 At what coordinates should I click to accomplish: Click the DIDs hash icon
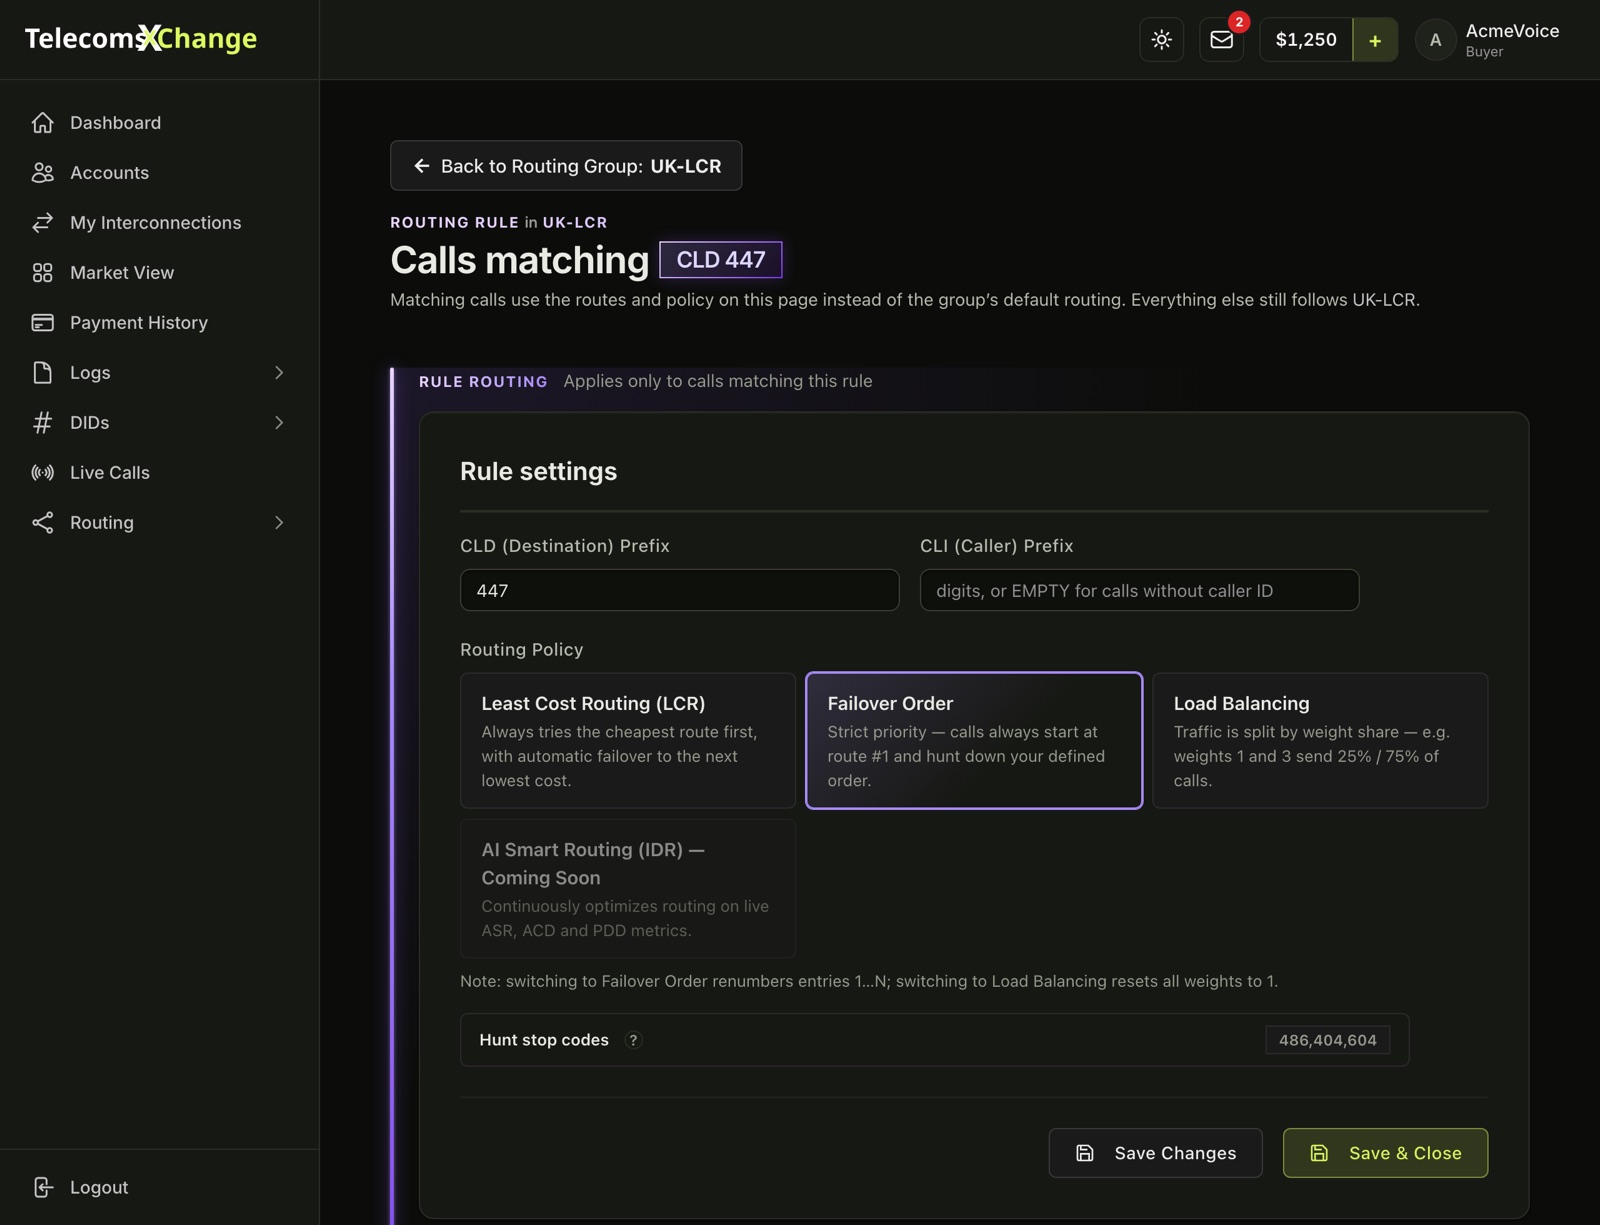click(x=42, y=423)
